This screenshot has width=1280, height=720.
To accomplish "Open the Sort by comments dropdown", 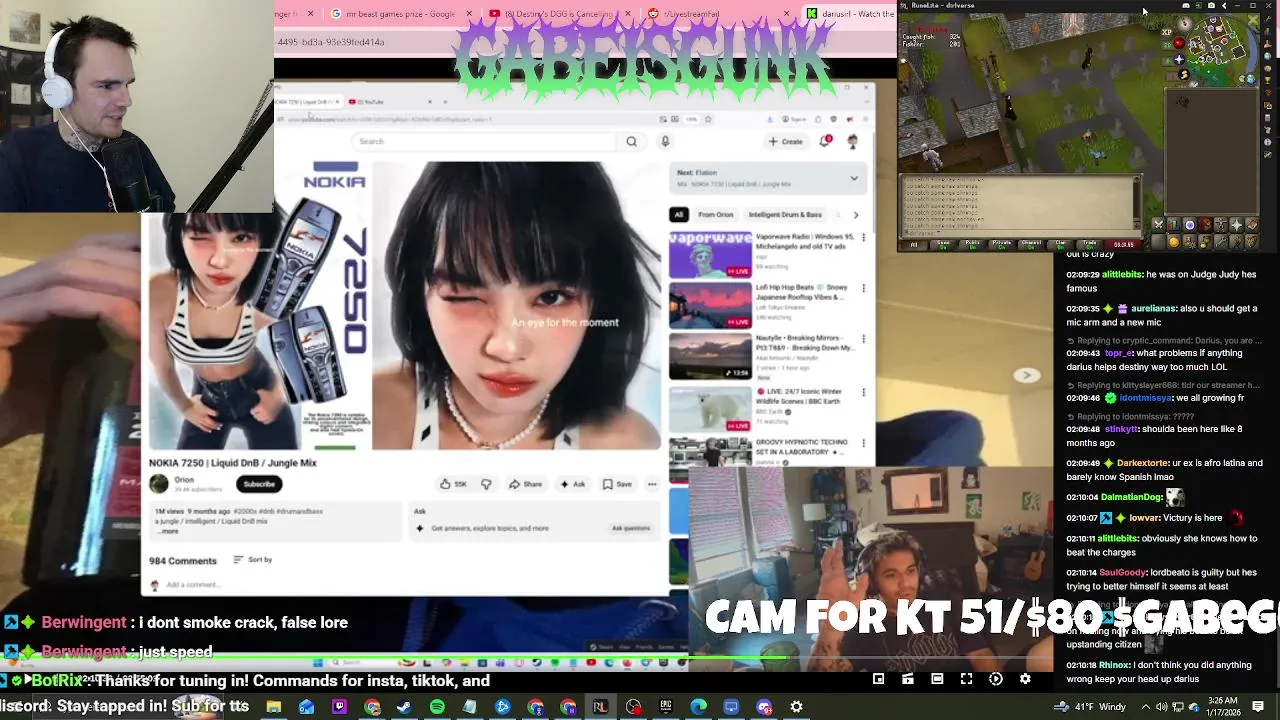I will tap(253, 560).
